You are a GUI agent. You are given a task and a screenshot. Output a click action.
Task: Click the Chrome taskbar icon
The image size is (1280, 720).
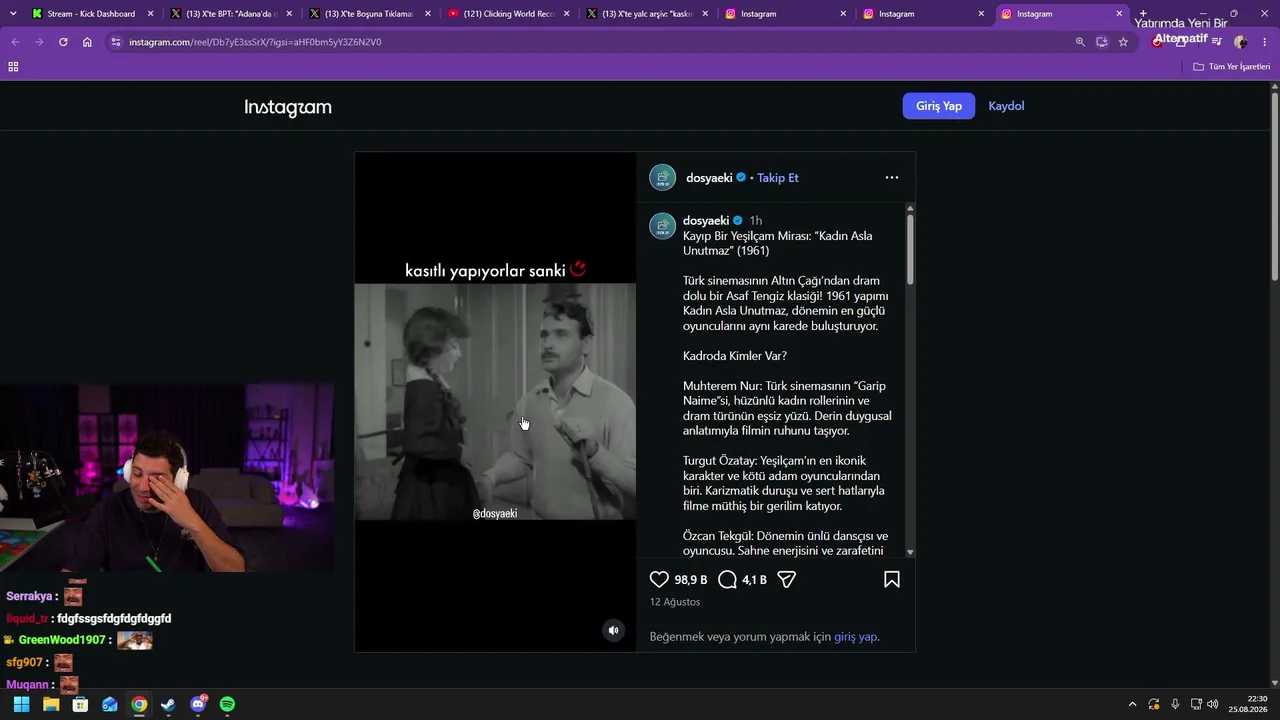(139, 704)
